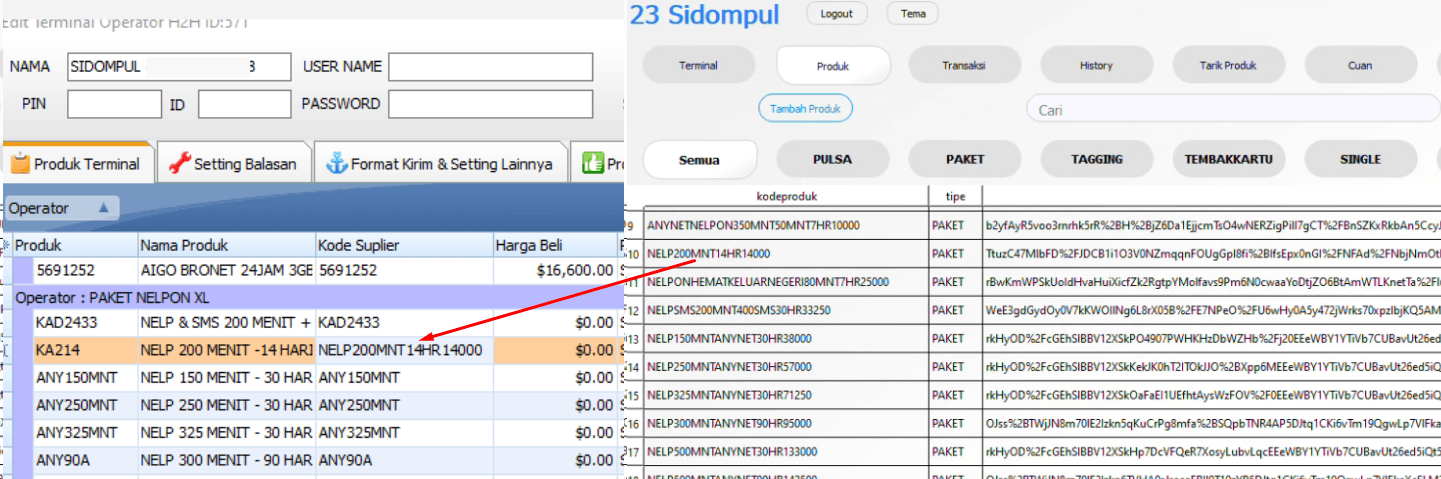Click the wrench icon on Setting Balasan tab

[179, 163]
